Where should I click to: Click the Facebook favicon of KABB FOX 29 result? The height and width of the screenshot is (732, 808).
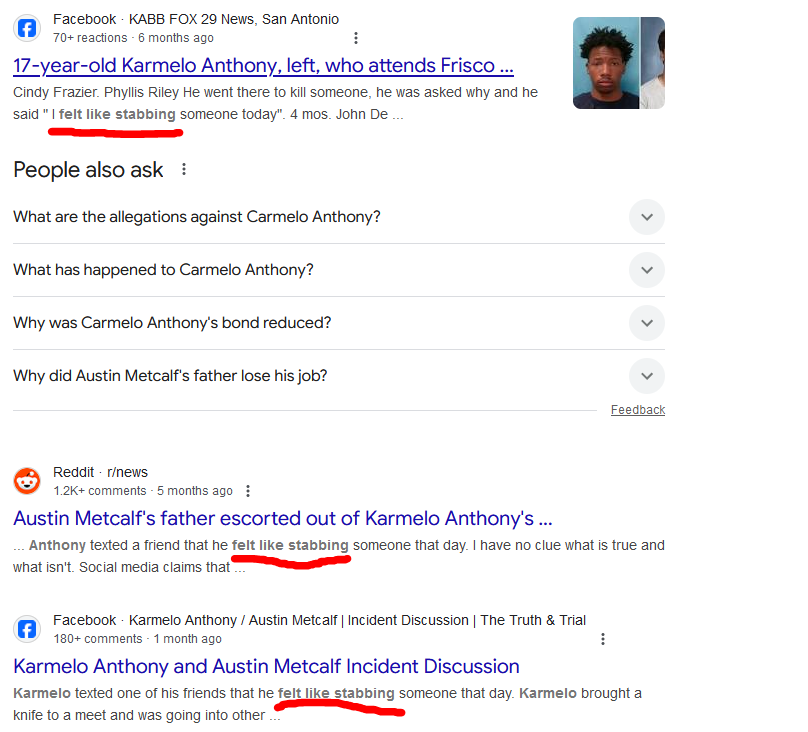(27, 28)
